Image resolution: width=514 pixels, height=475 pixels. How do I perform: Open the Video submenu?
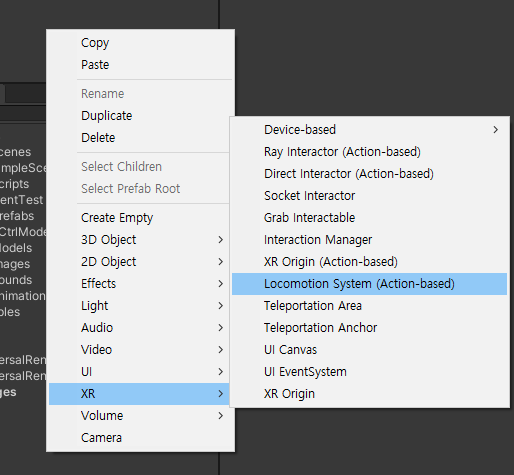(140, 350)
